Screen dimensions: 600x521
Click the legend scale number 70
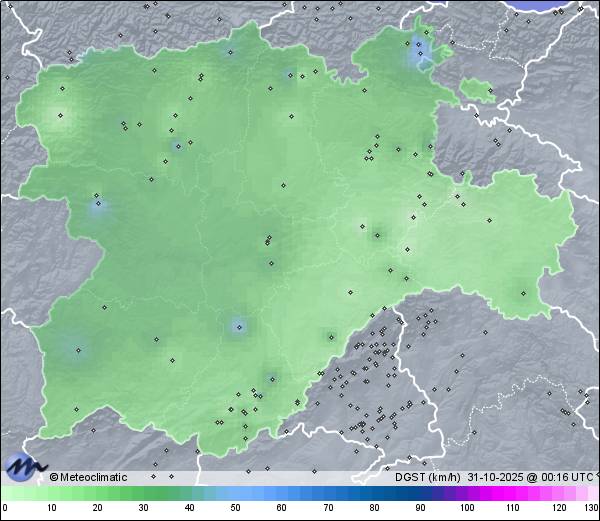[x=328, y=509]
